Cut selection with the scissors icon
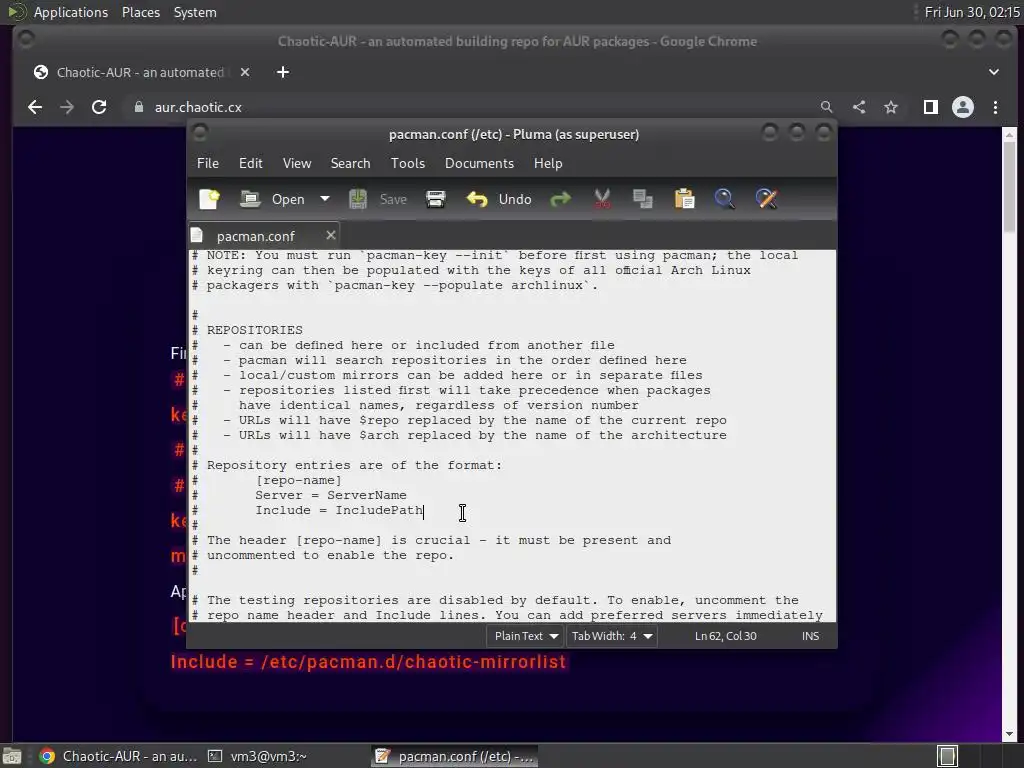This screenshot has height=768, width=1024. 602,199
